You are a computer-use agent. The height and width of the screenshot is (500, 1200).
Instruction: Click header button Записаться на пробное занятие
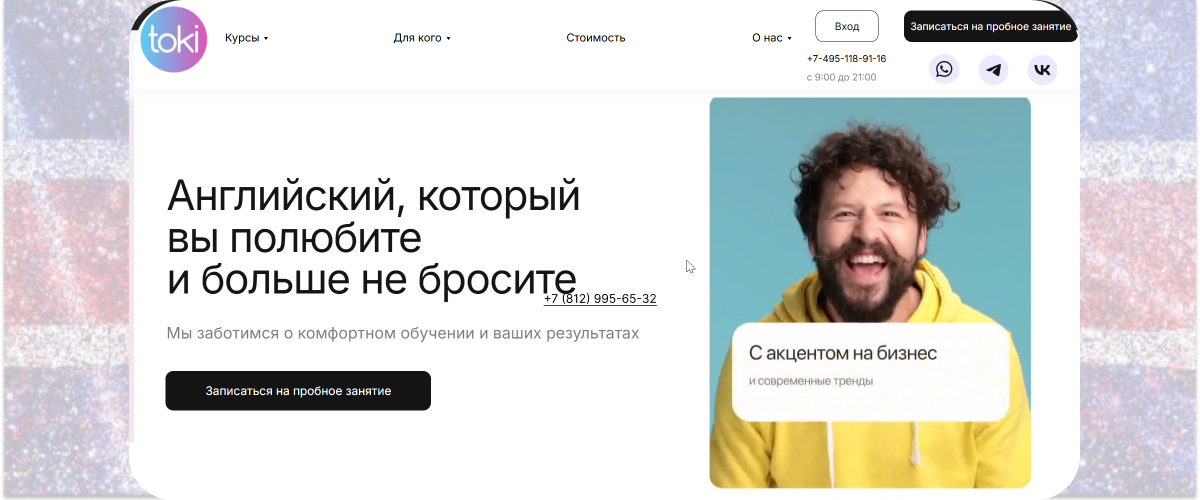(x=991, y=26)
